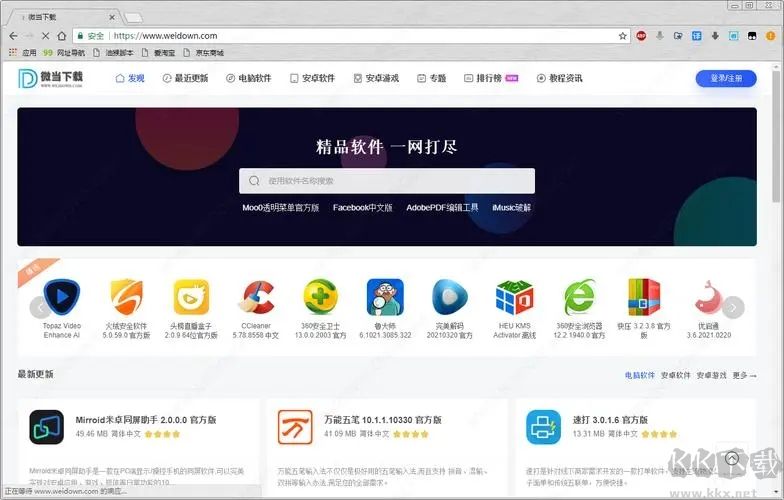
Task: Click the browser back arrow
Action: [14, 36]
